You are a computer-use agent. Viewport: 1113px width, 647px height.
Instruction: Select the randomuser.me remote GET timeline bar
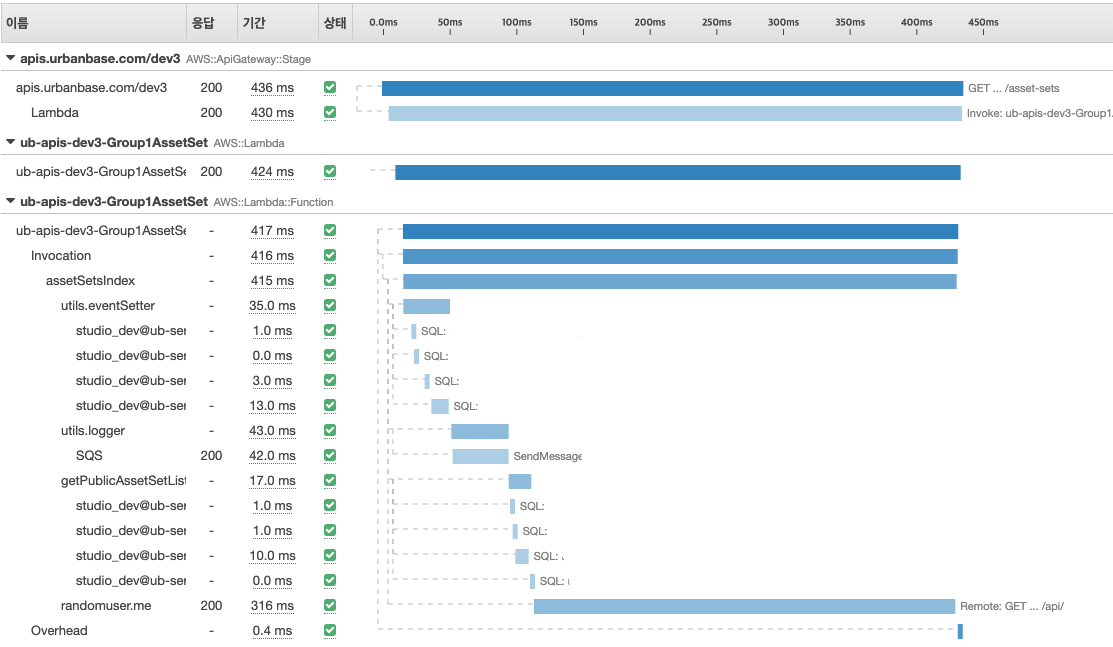[744, 606]
